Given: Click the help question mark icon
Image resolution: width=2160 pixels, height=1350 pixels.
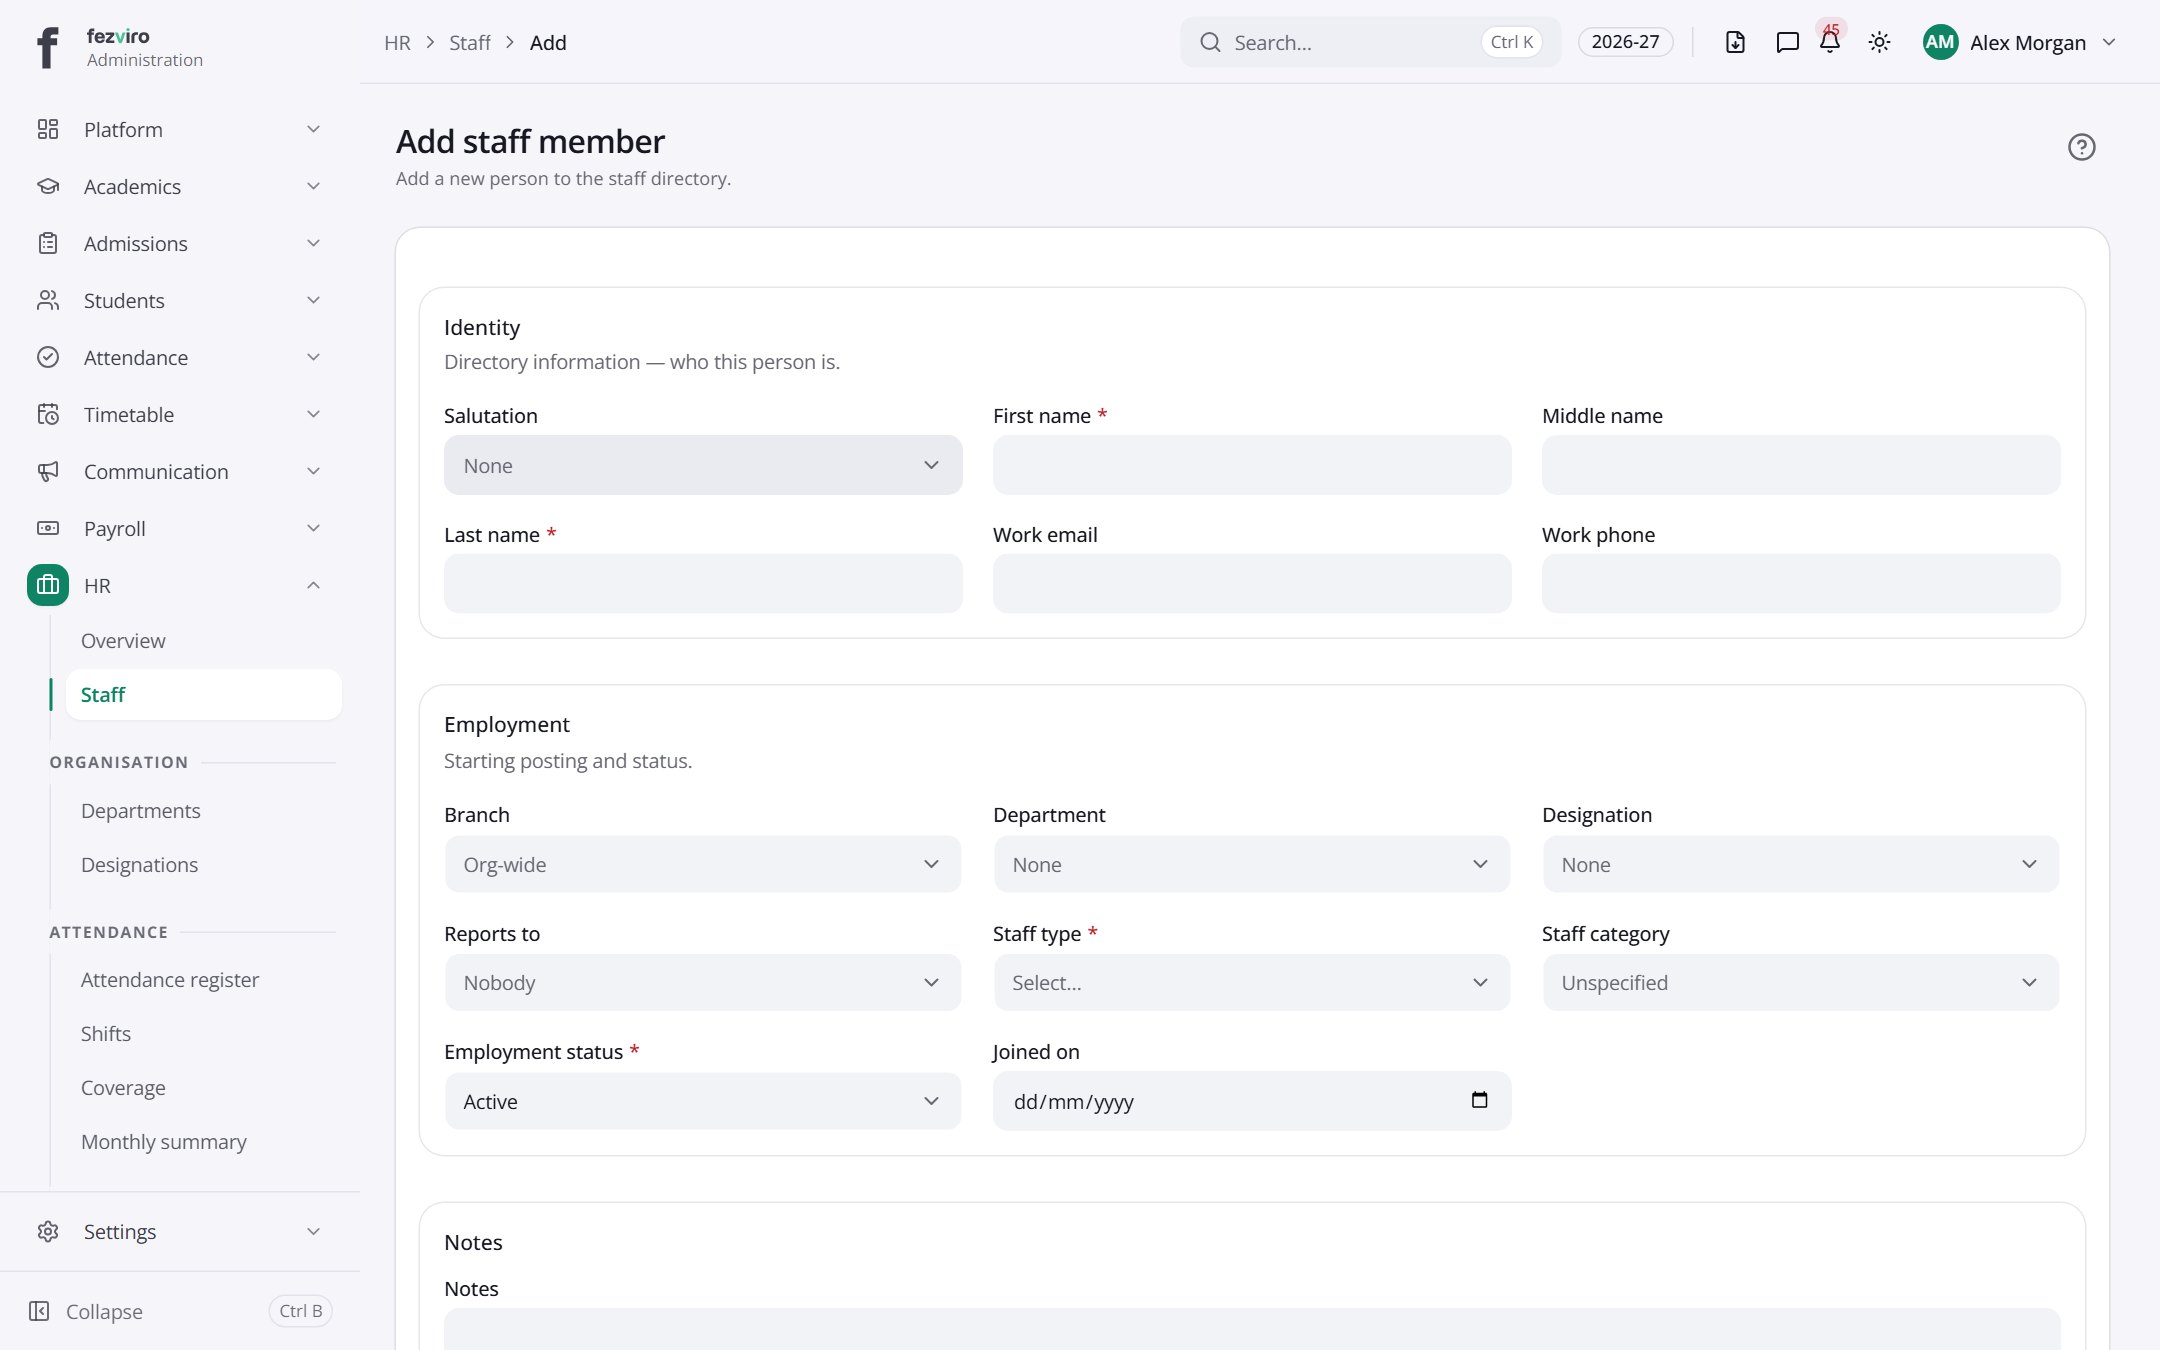Looking at the screenshot, I should pyautogui.click(x=2081, y=147).
